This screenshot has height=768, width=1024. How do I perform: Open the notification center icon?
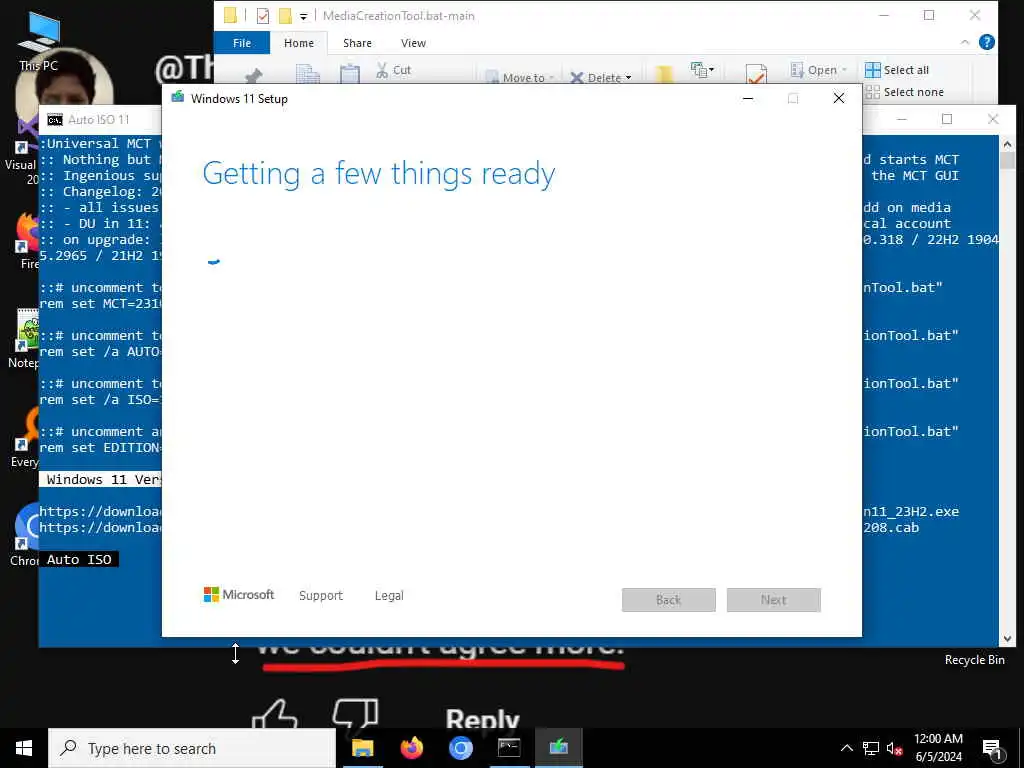[992, 749]
